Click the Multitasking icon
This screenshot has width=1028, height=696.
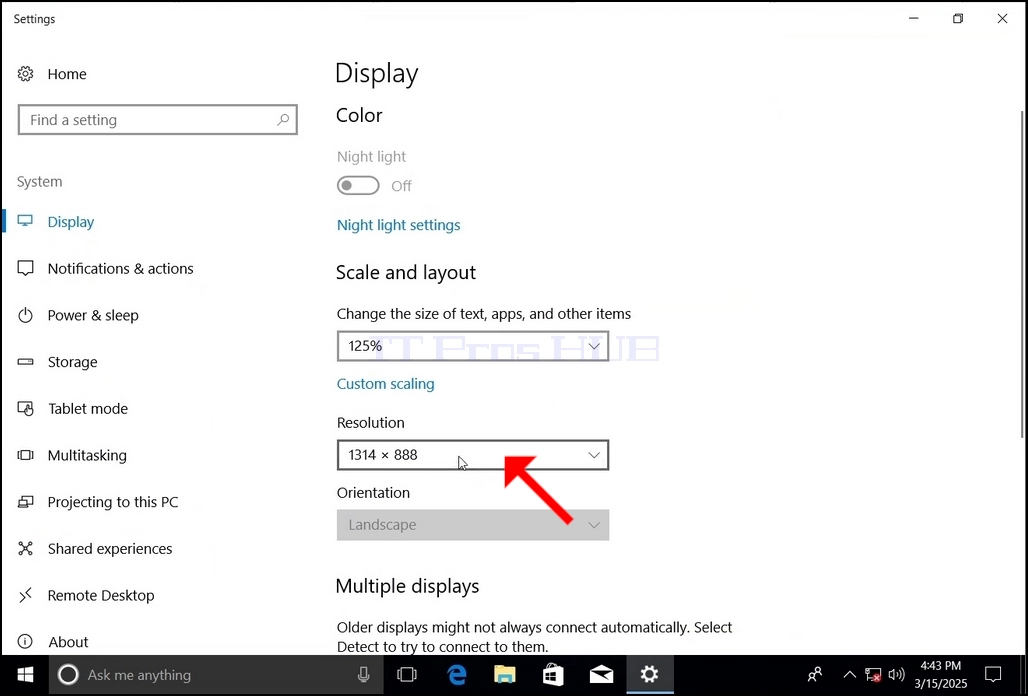point(26,455)
